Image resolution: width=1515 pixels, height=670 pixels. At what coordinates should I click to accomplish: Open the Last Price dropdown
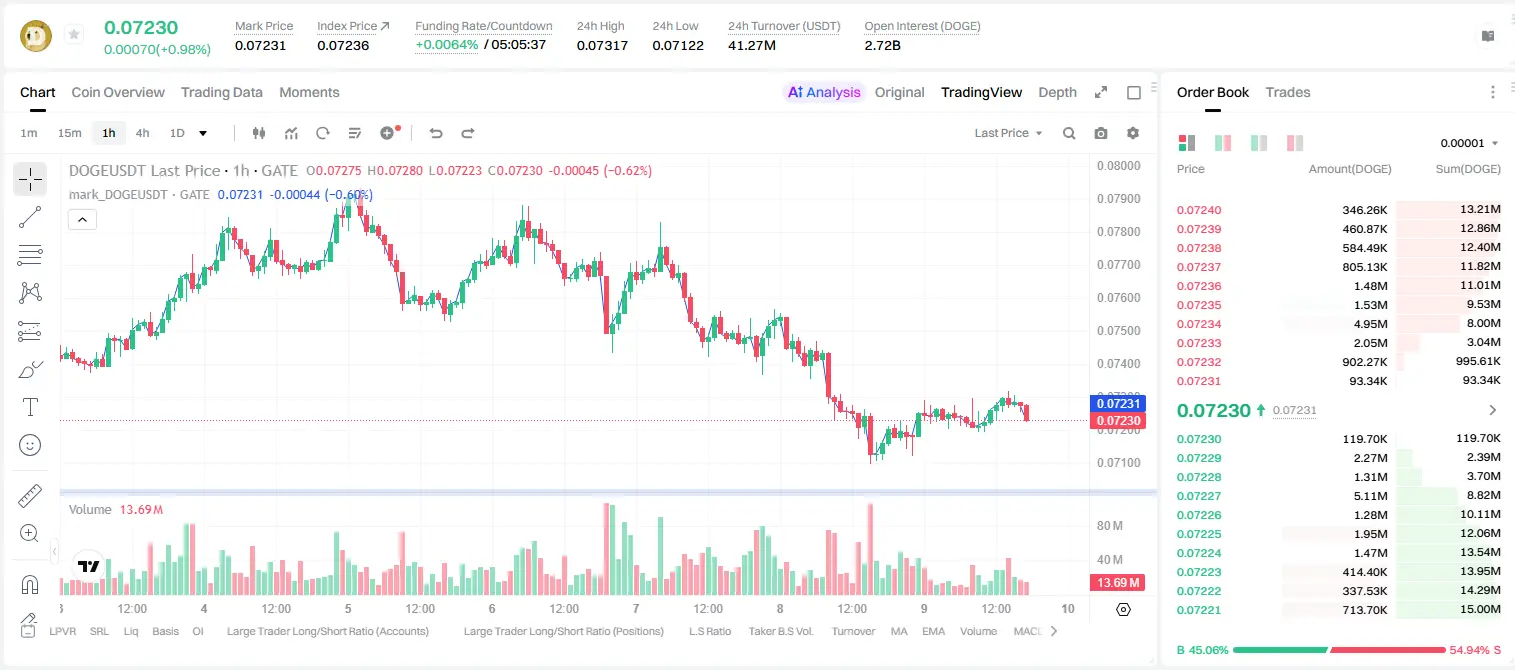[x=1008, y=133]
